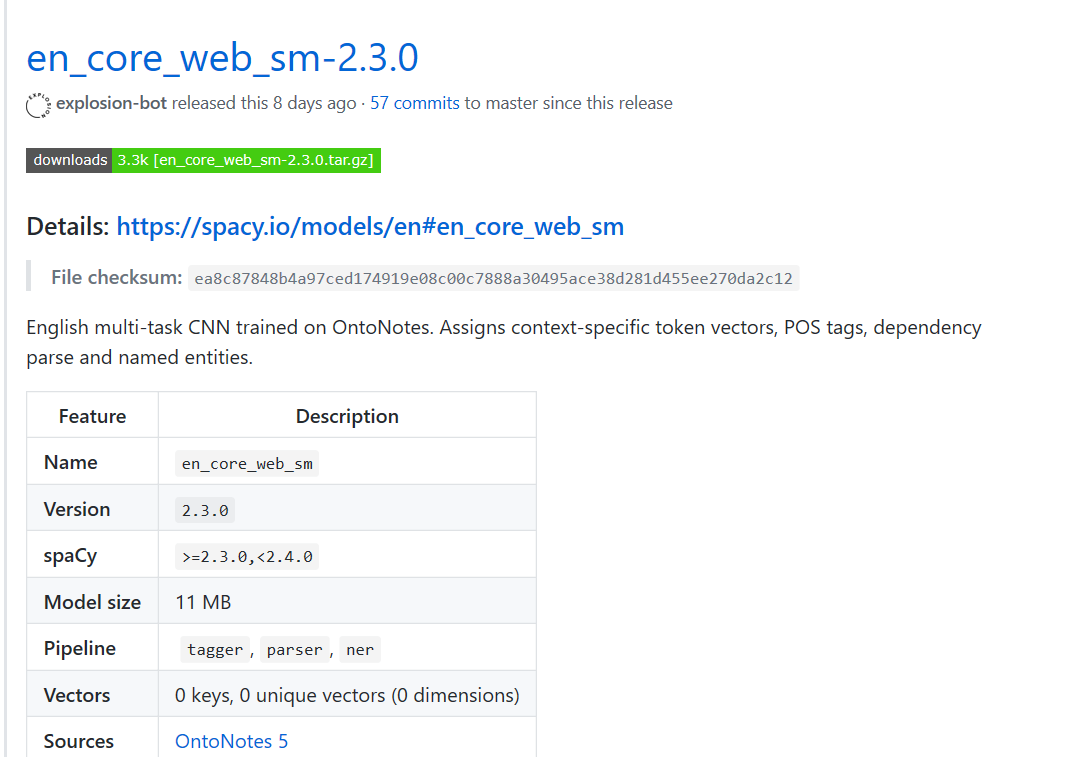Open the en_core_web_sm-2.3.0 release title link
Image resolution: width=1066 pixels, height=757 pixels.
(222, 58)
